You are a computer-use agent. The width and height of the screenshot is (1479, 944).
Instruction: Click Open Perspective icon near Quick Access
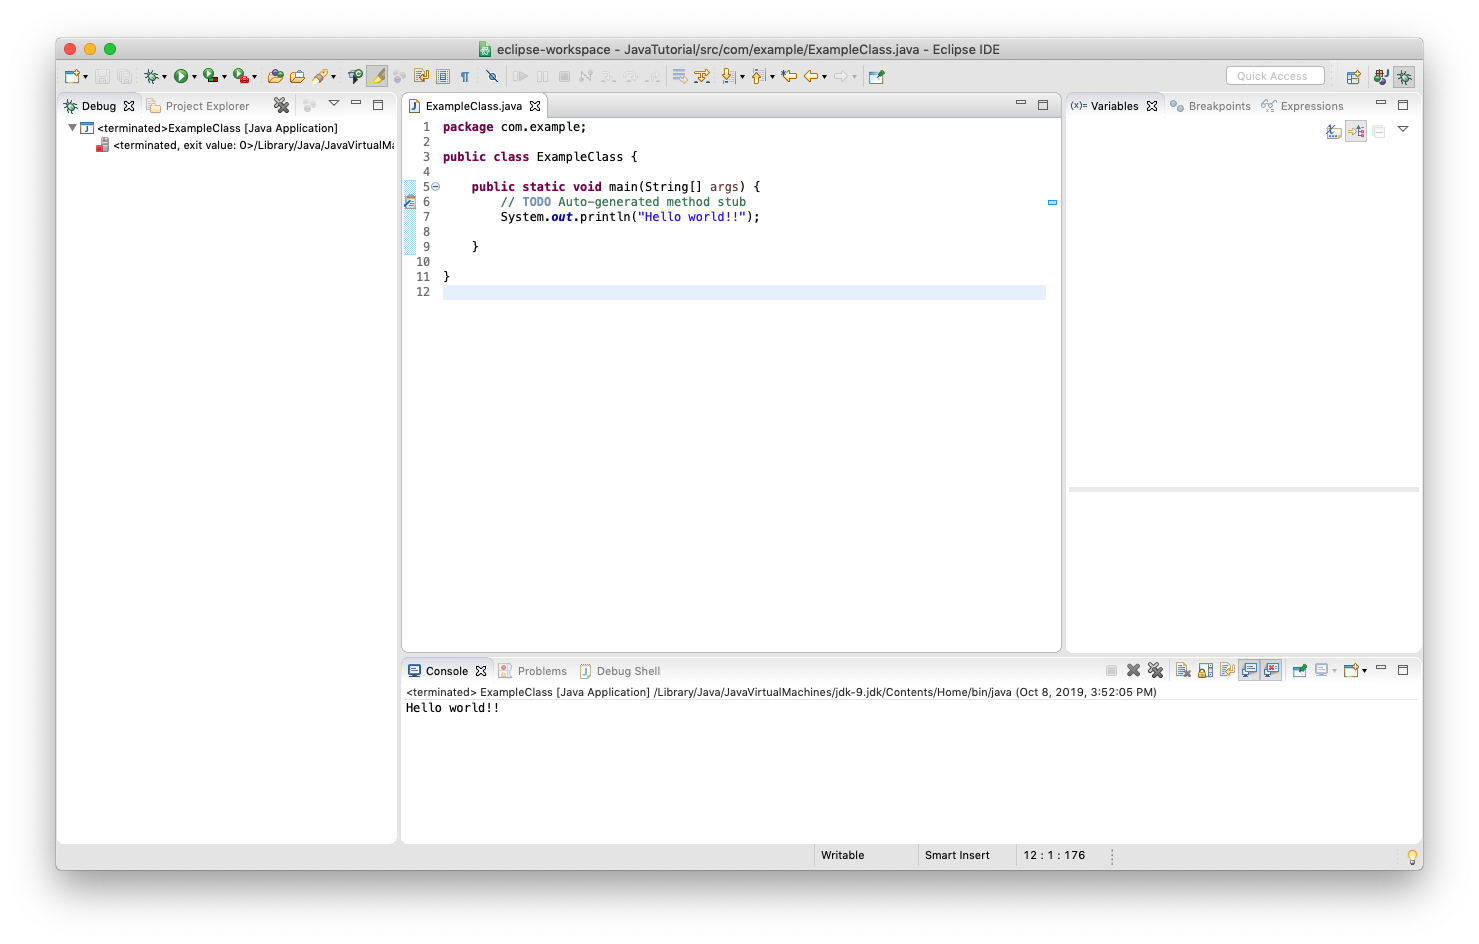pyautogui.click(x=1353, y=76)
